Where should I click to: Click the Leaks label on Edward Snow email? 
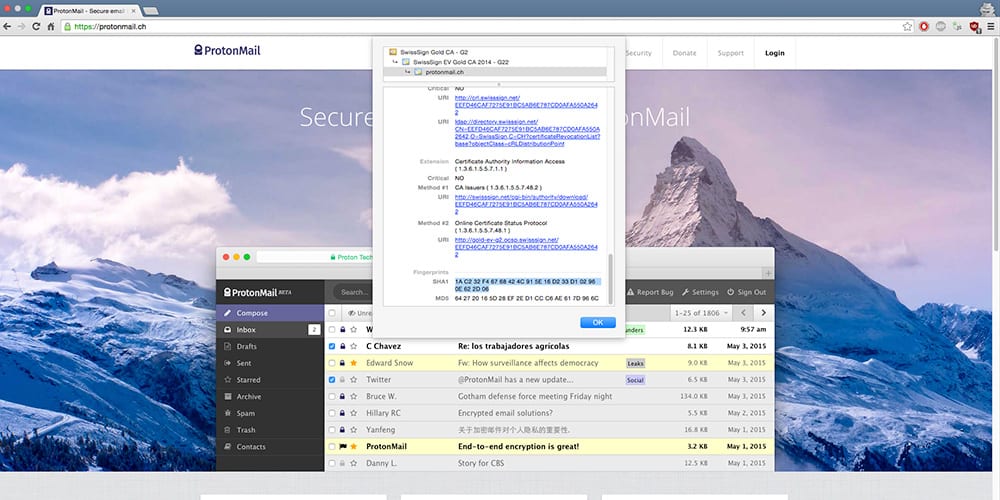click(x=635, y=363)
